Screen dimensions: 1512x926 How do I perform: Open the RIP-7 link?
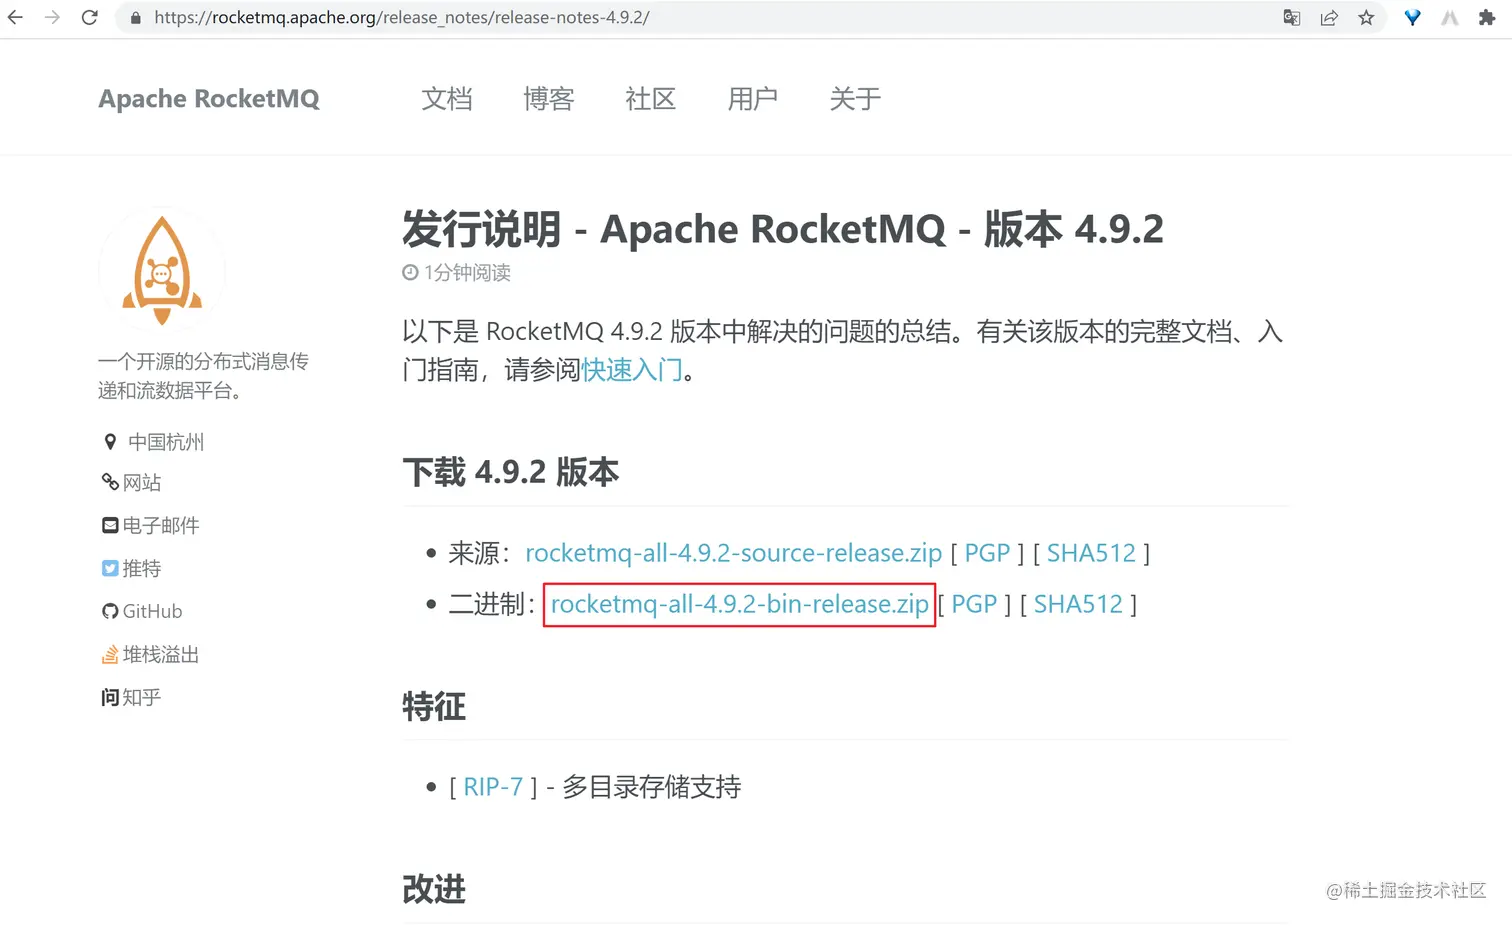[493, 787]
